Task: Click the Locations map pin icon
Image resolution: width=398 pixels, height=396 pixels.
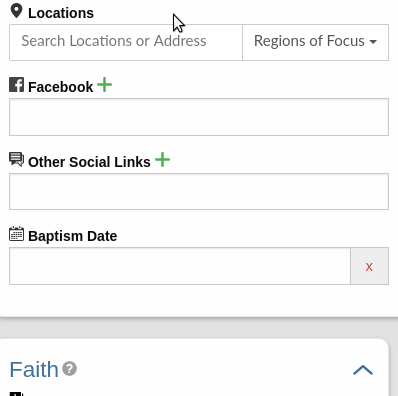Action: 16,11
